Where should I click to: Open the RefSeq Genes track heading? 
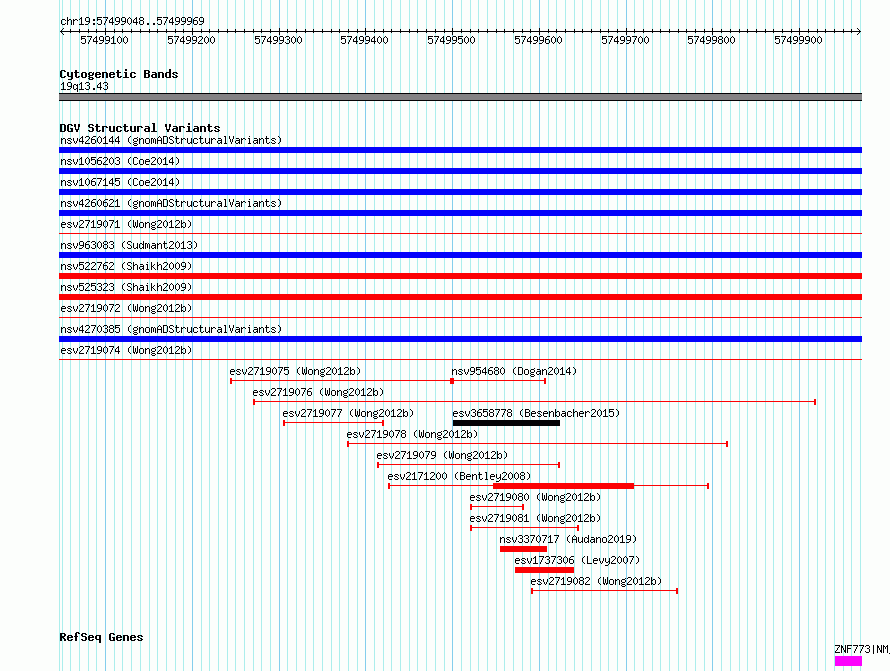tap(101, 637)
